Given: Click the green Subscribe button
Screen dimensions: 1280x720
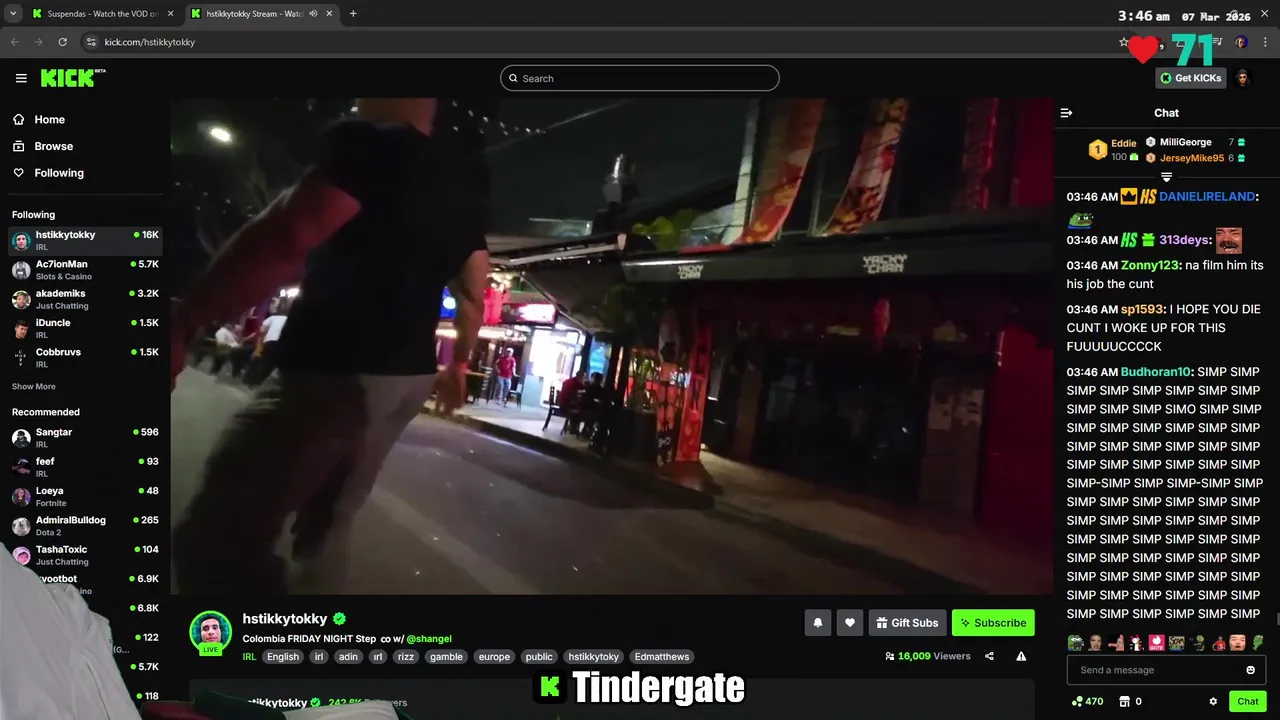Looking at the screenshot, I should [993, 623].
